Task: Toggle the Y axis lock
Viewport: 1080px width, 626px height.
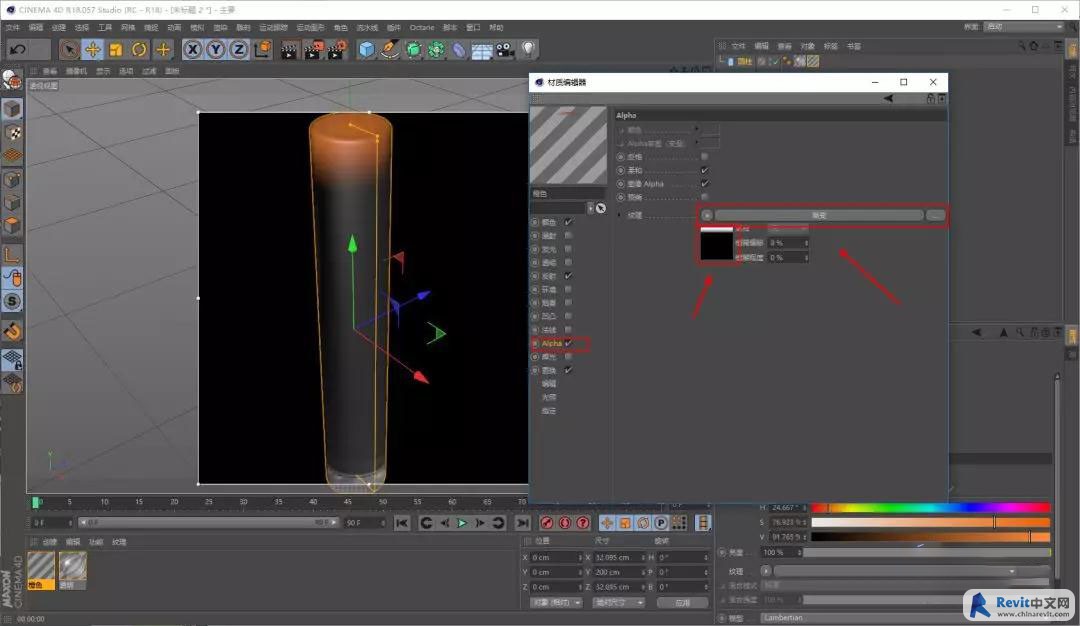Action: 216,49
